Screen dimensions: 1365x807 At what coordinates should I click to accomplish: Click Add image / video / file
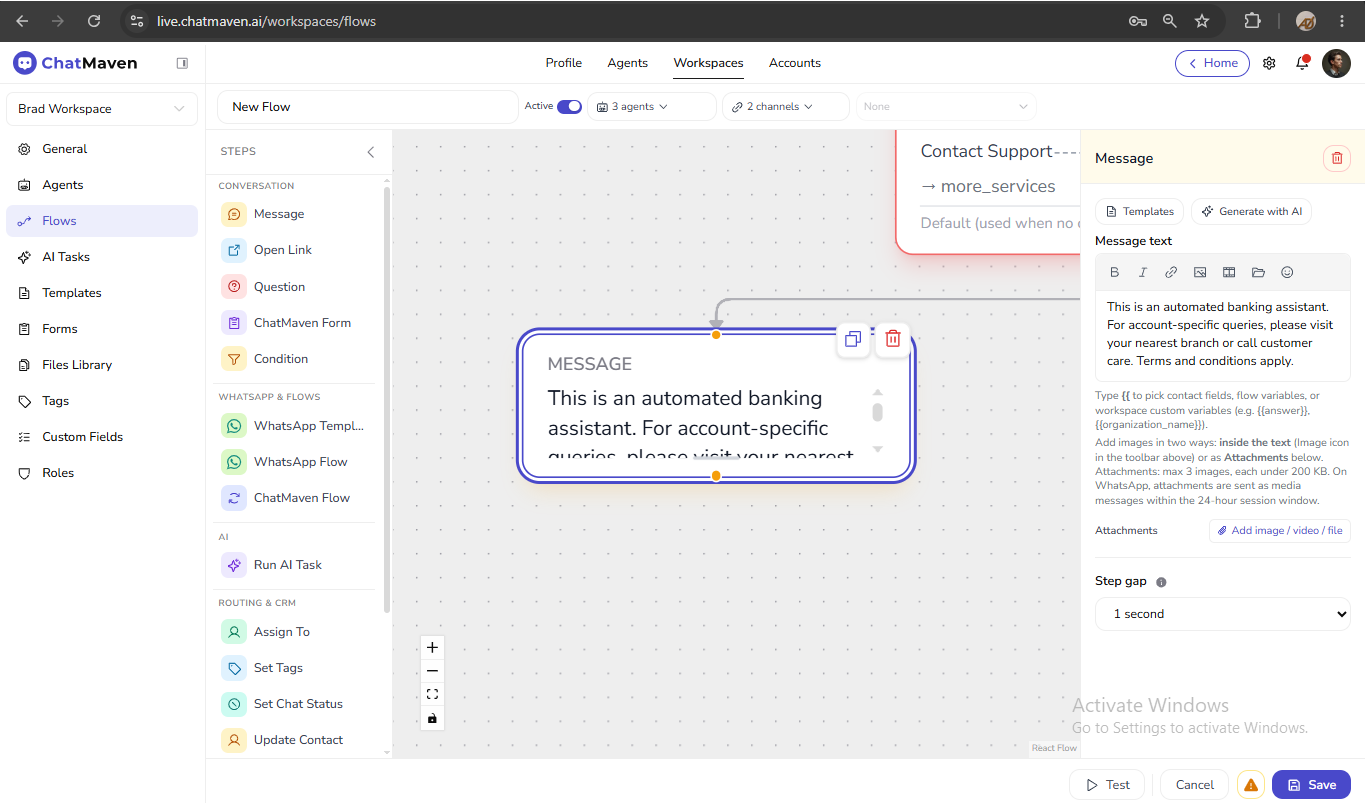tap(1280, 531)
